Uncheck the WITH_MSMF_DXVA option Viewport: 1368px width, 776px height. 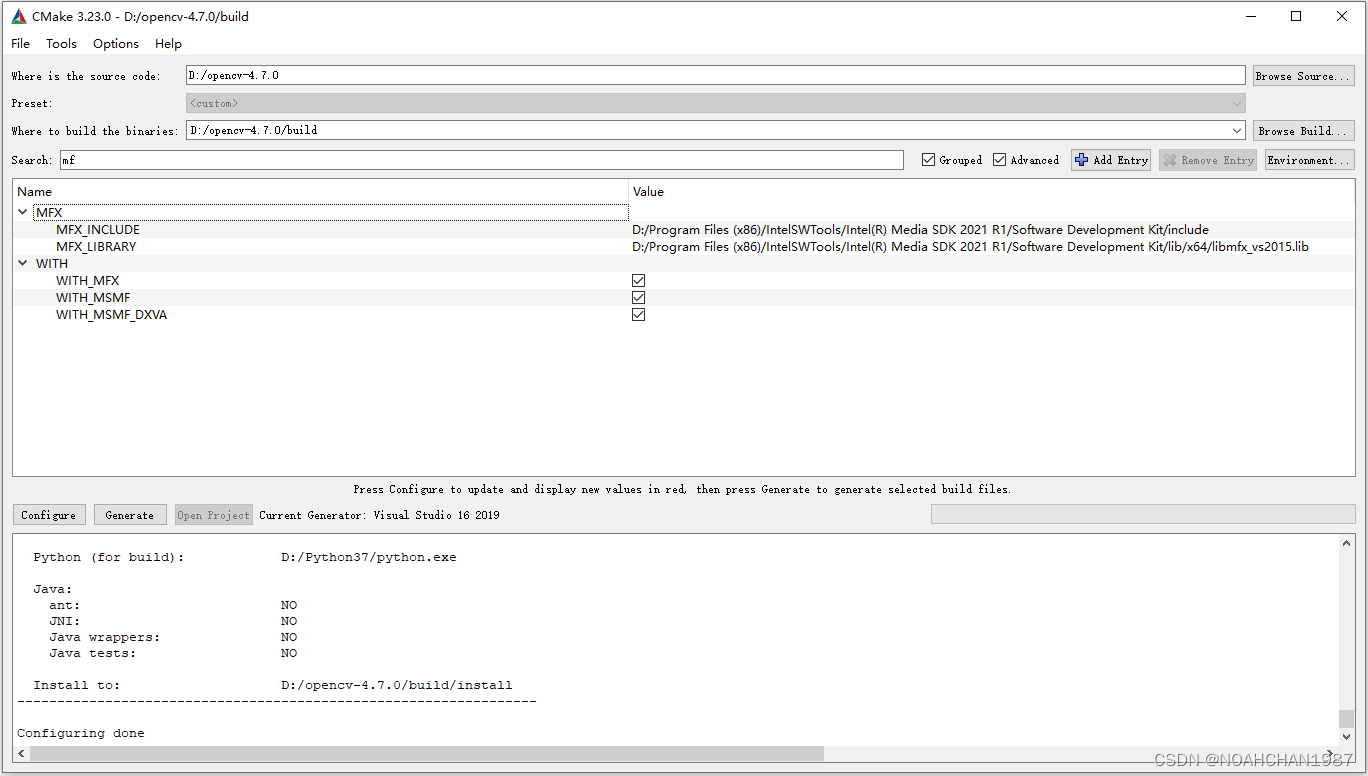point(638,315)
